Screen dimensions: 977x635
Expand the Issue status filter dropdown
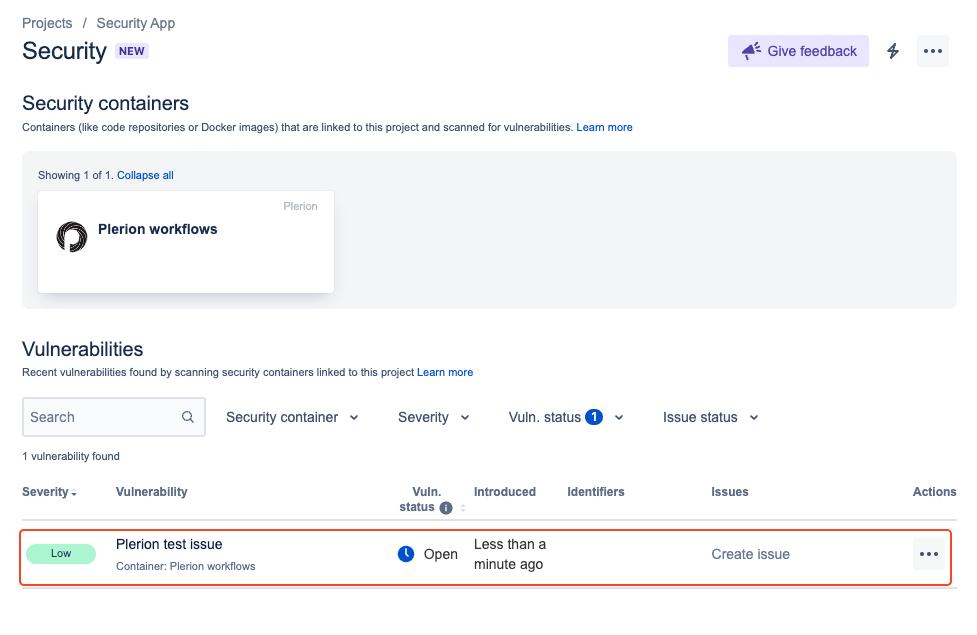pos(710,418)
